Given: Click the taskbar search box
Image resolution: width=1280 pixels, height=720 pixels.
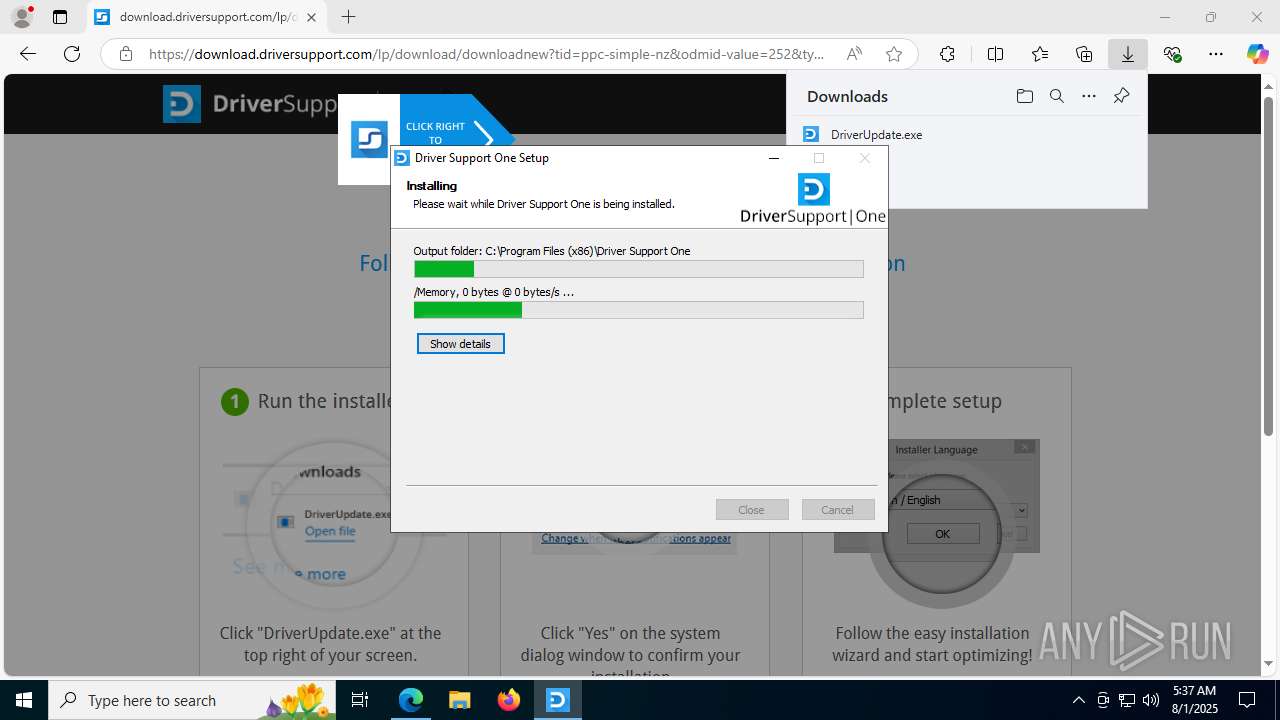Looking at the screenshot, I should pos(194,700).
